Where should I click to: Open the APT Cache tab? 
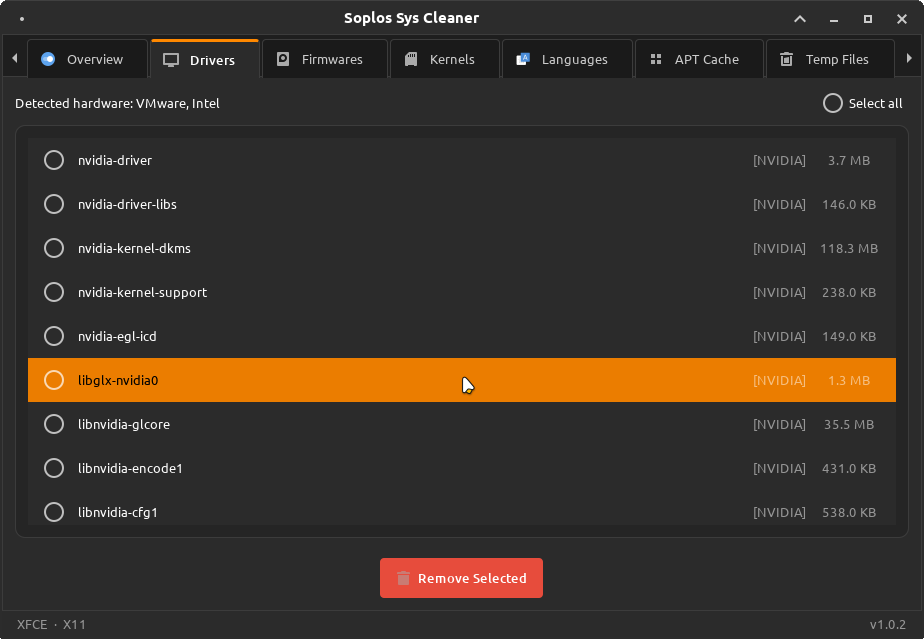tap(699, 59)
